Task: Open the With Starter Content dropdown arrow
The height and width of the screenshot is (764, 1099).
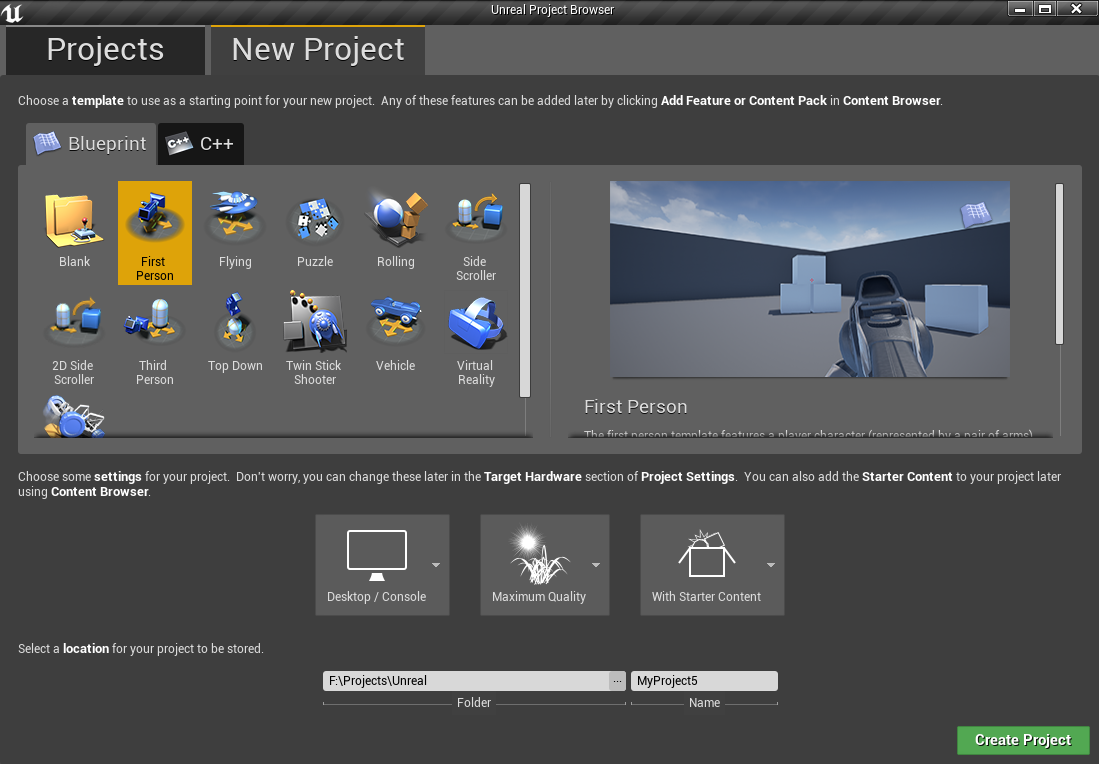Action: coord(771,565)
